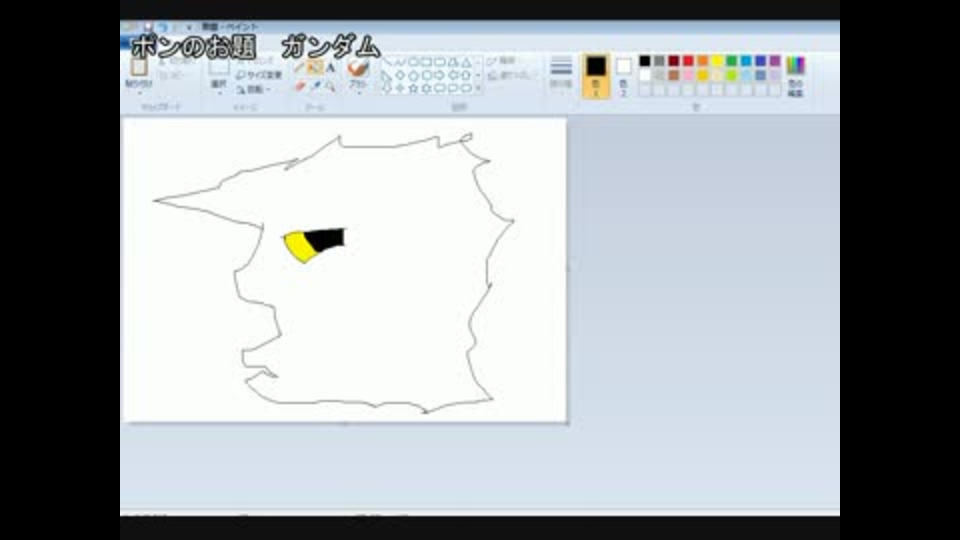Activate the Color 2 (色2) background box
Viewport: 960px width, 540px height.
point(623,75)
